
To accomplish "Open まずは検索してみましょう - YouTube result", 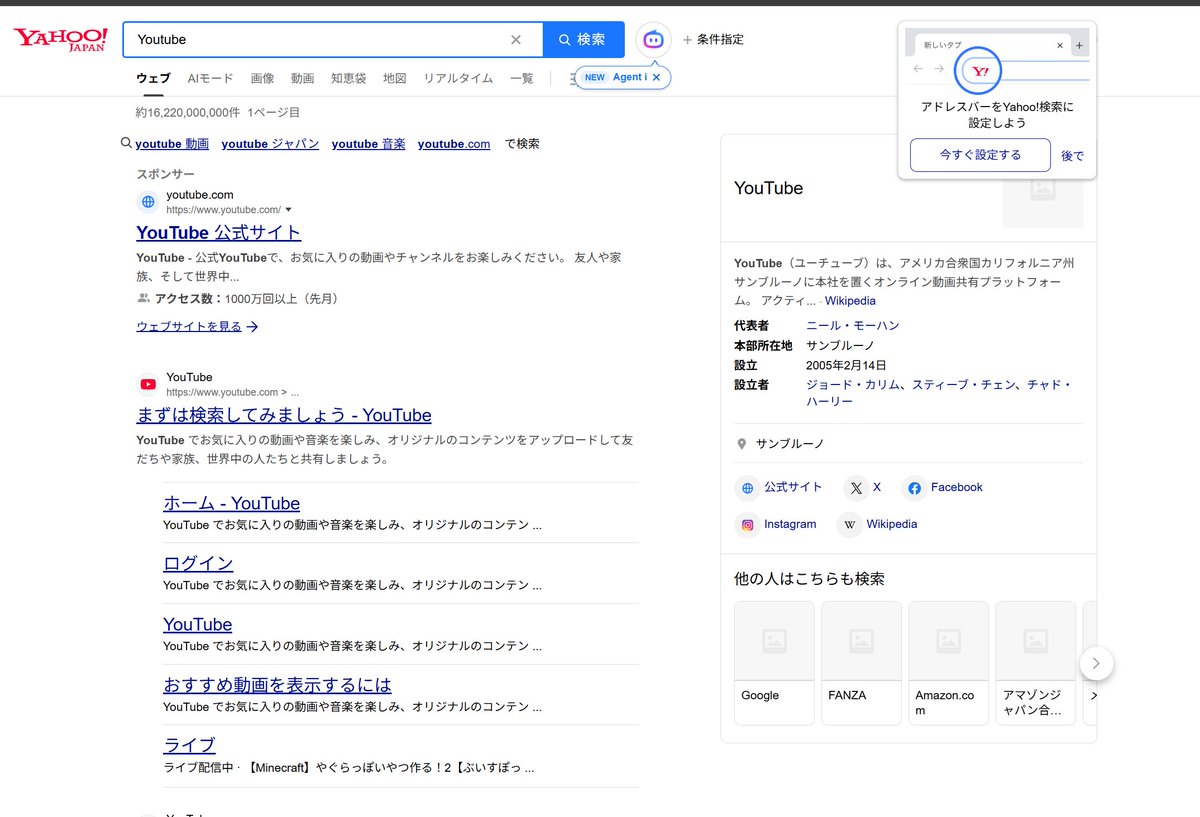I will coord(284,415).
